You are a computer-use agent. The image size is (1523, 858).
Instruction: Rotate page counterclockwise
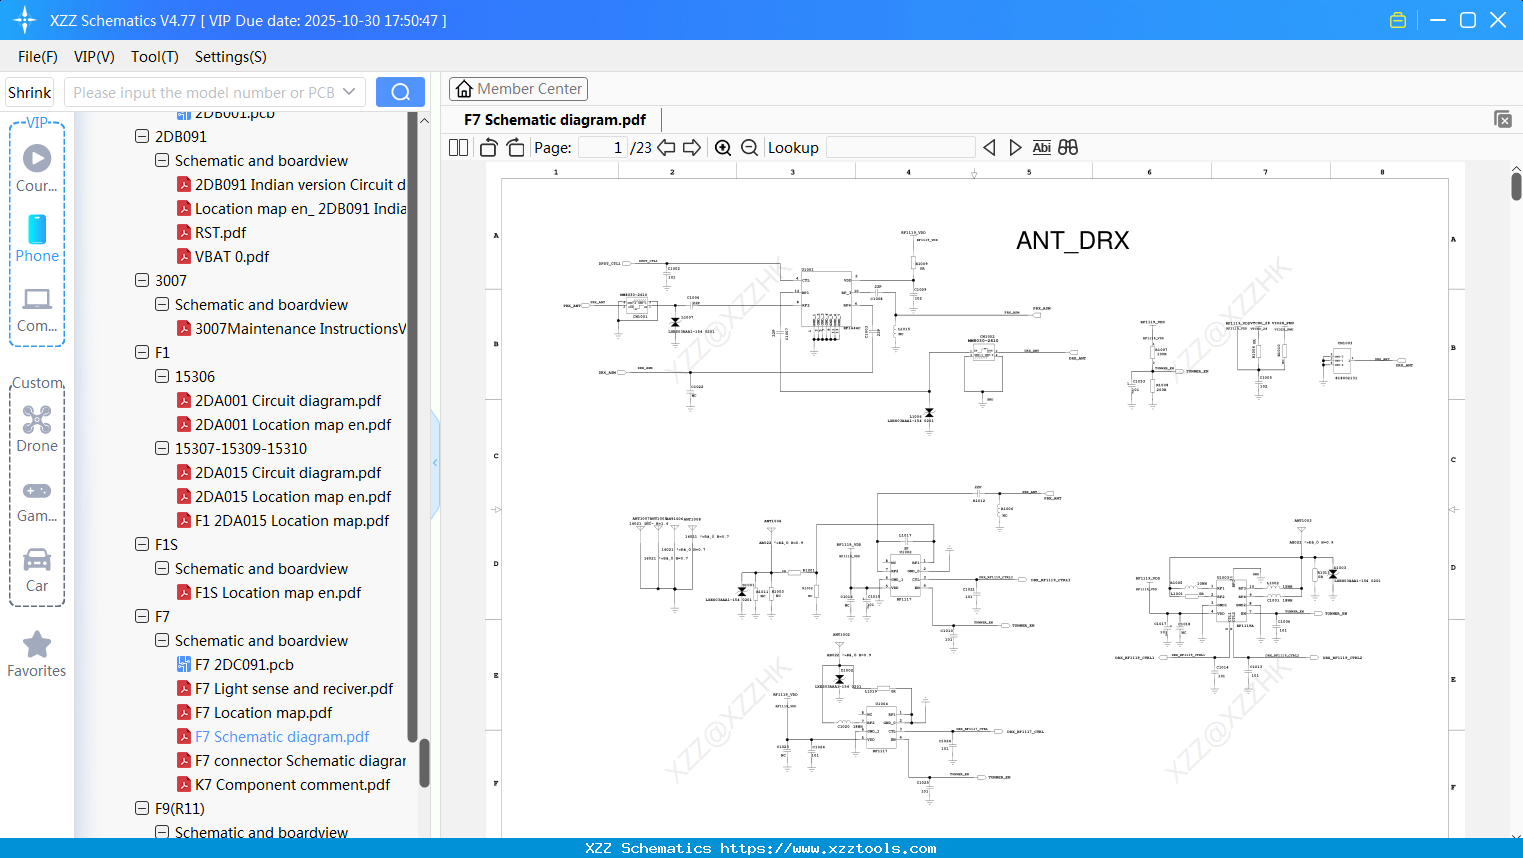click(488, 148)
